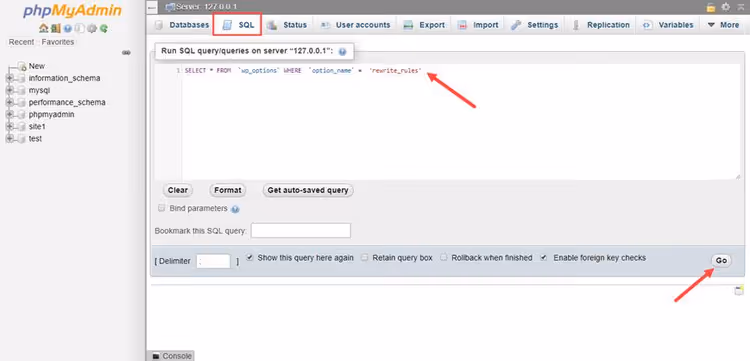Expand the site1 database plus toggle
750x361 pixels.
10,127
